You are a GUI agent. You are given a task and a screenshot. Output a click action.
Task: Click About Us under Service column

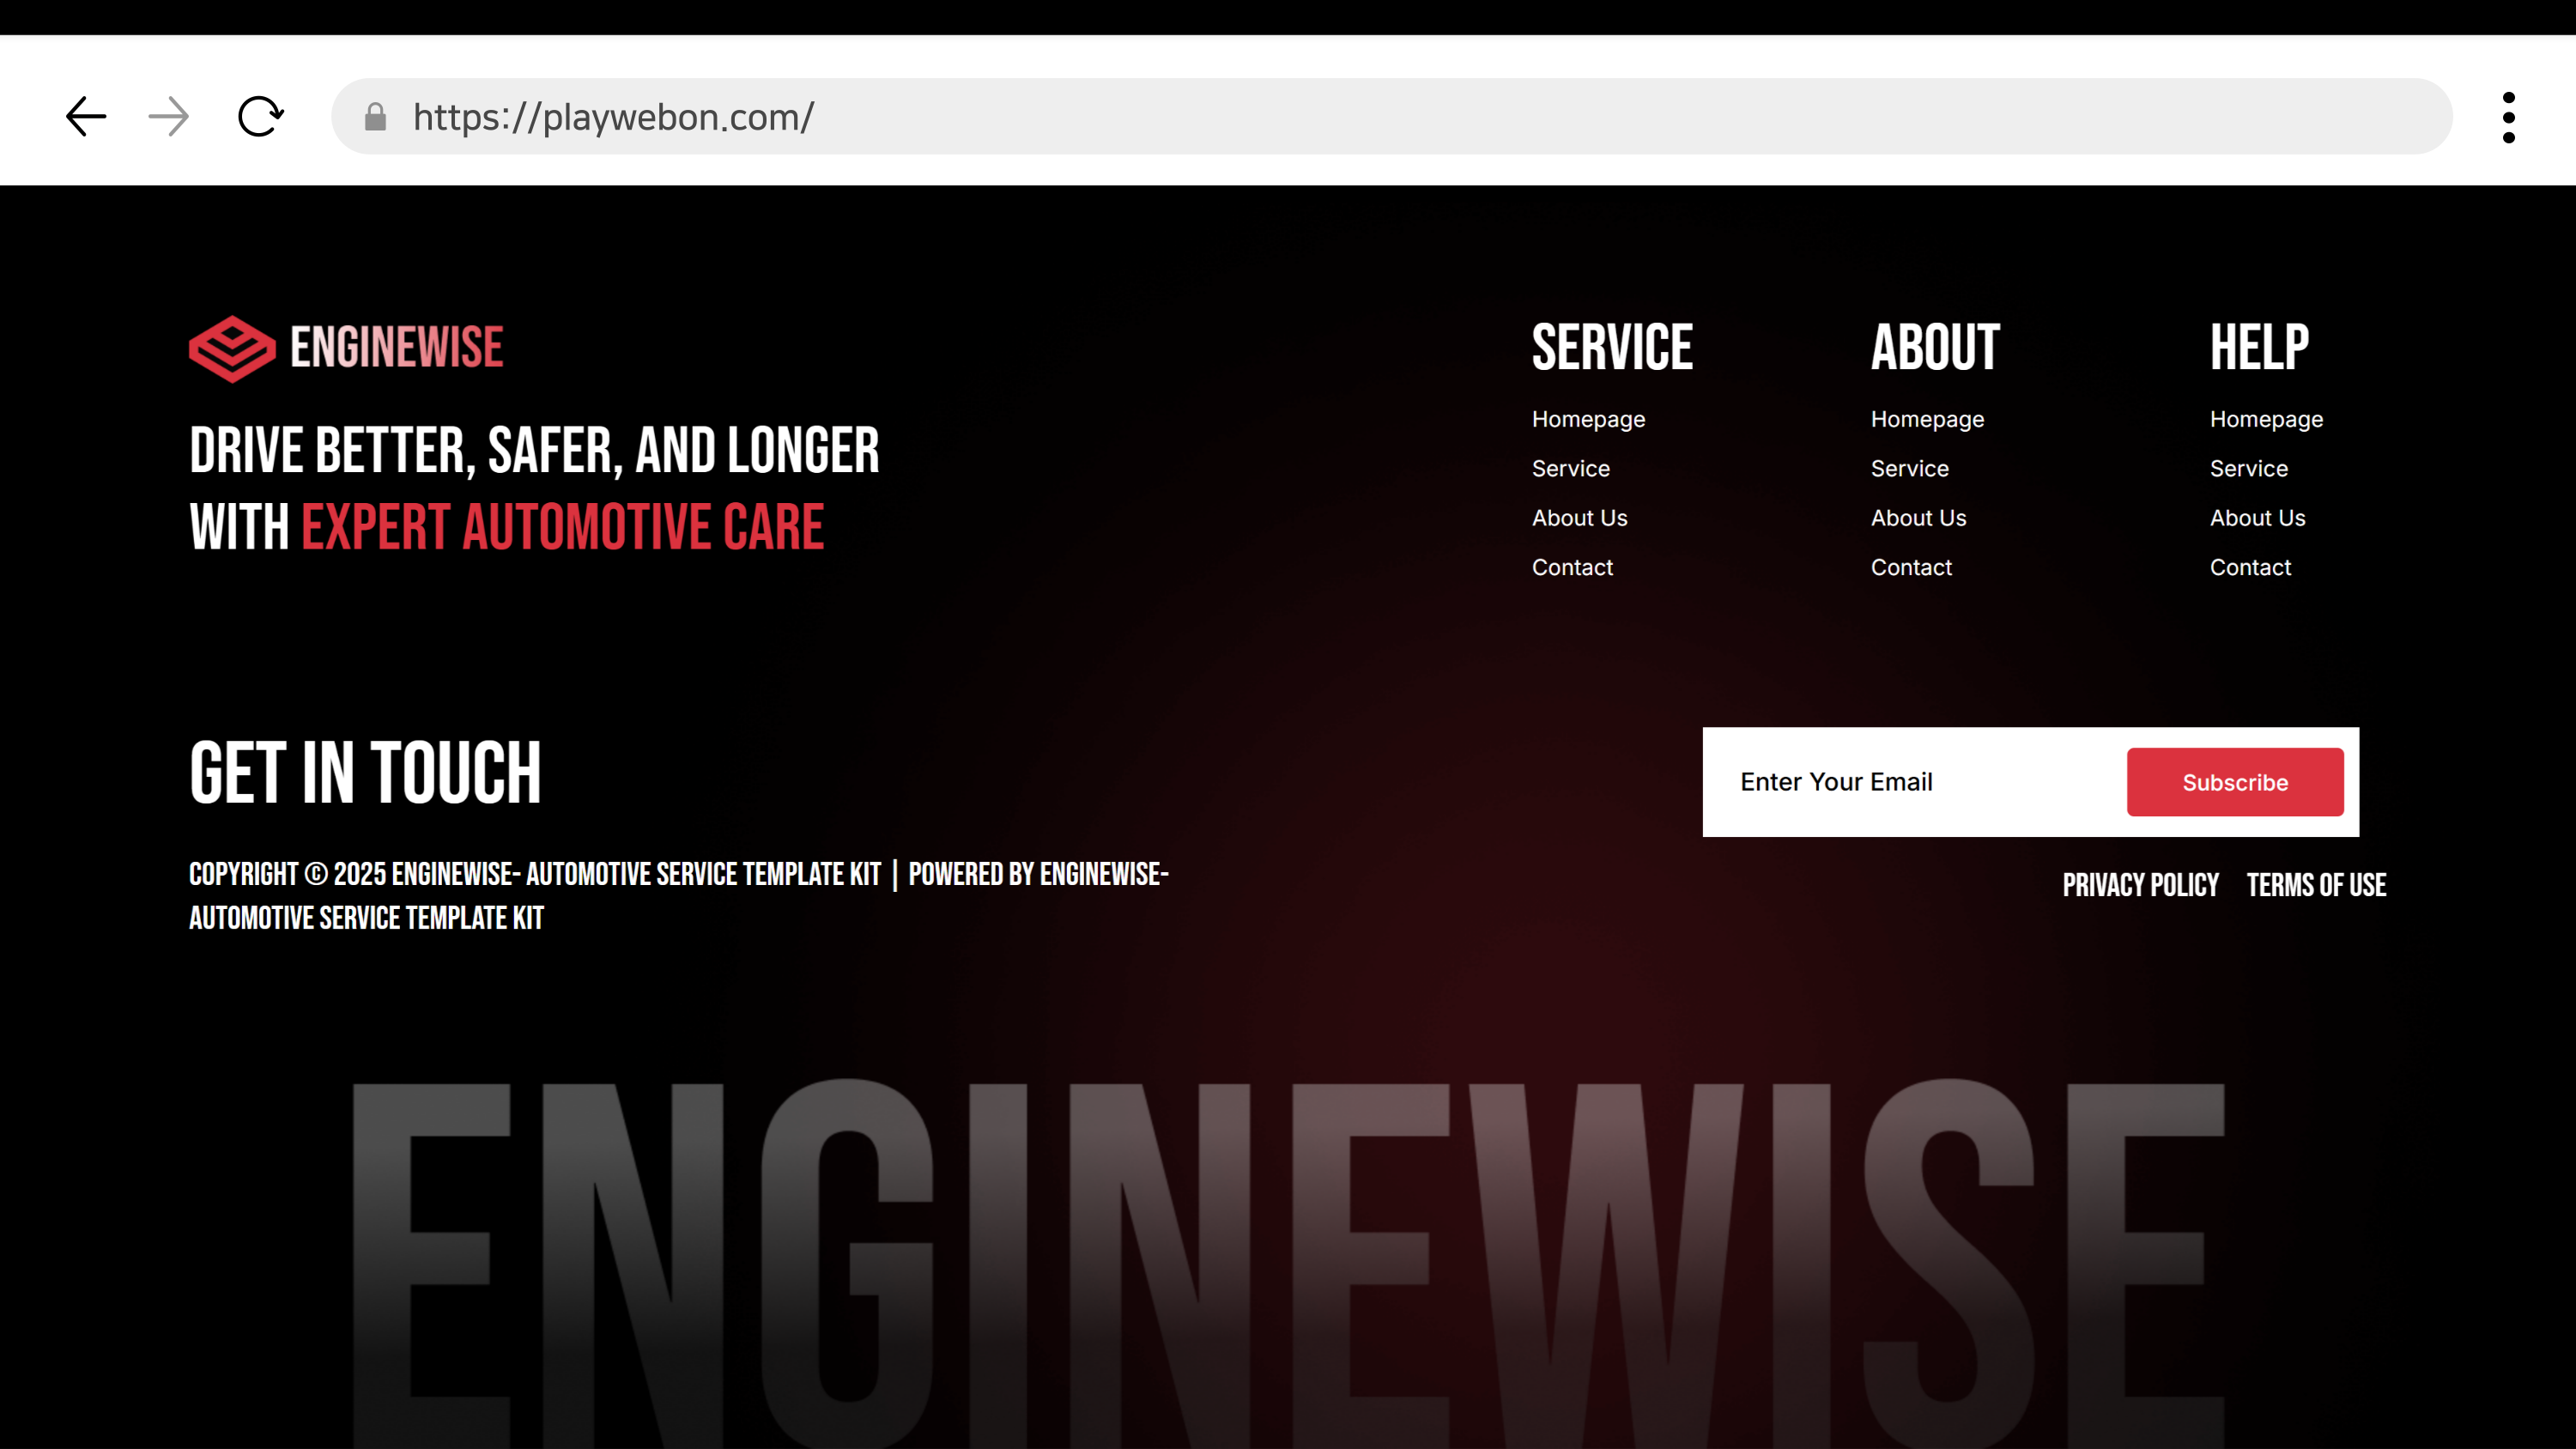point(1579,518)
